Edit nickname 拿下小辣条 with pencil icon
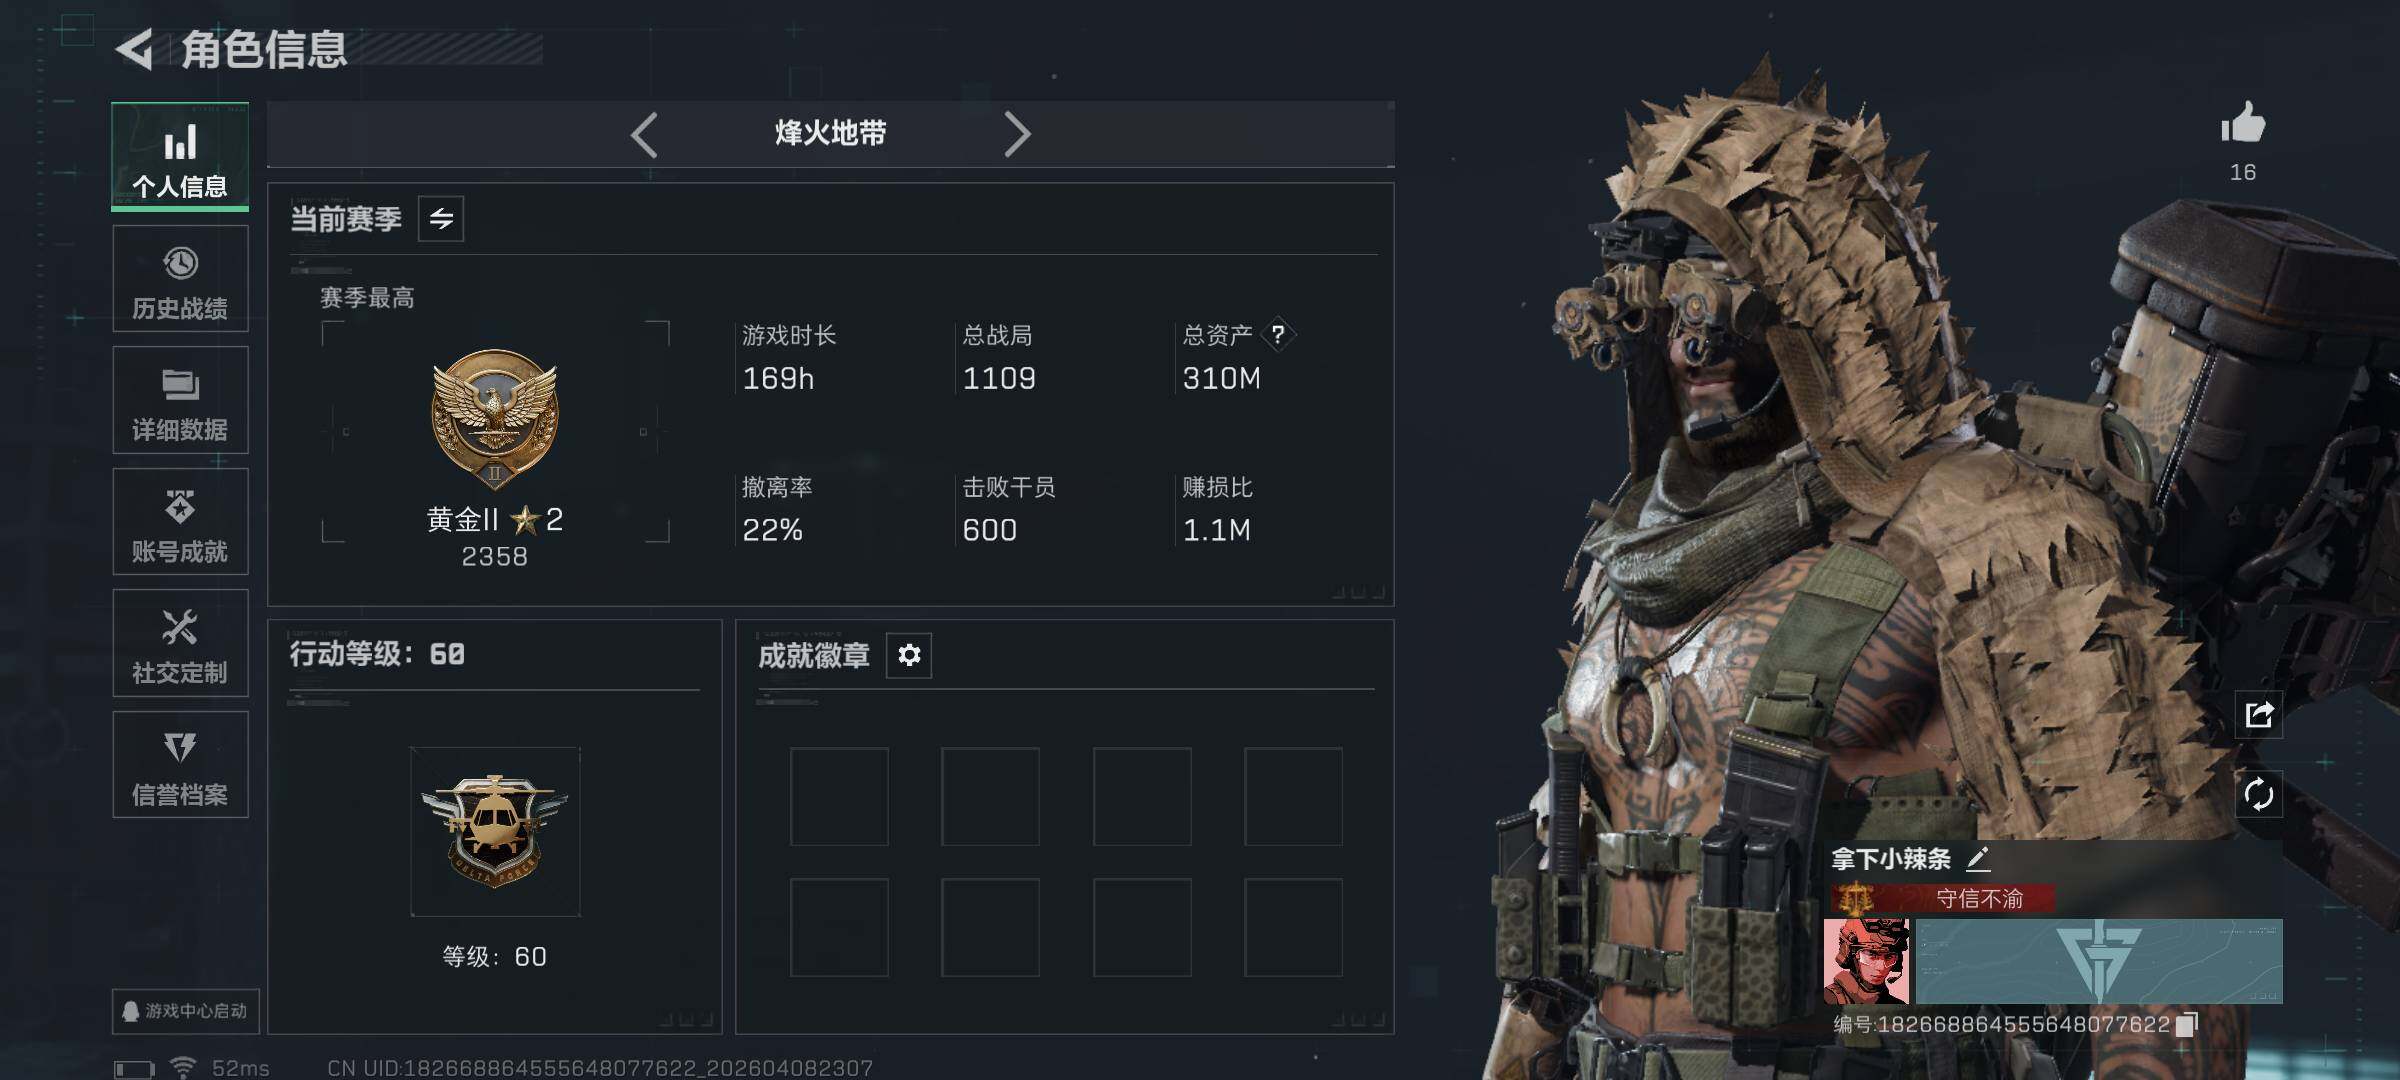This screenshot has height=1080, width=2400. tap(1978, 859)
